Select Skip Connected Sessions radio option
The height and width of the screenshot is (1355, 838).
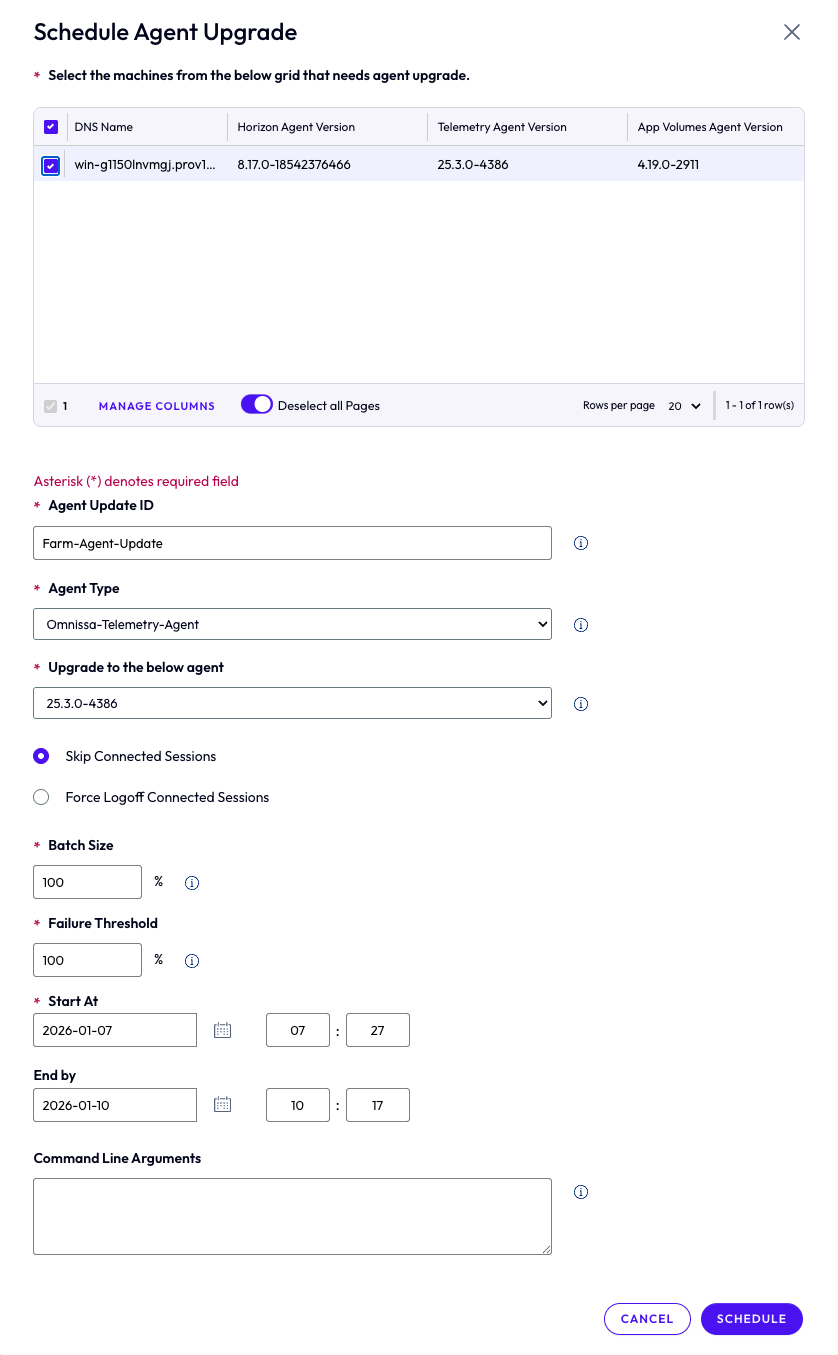(41, 756)
